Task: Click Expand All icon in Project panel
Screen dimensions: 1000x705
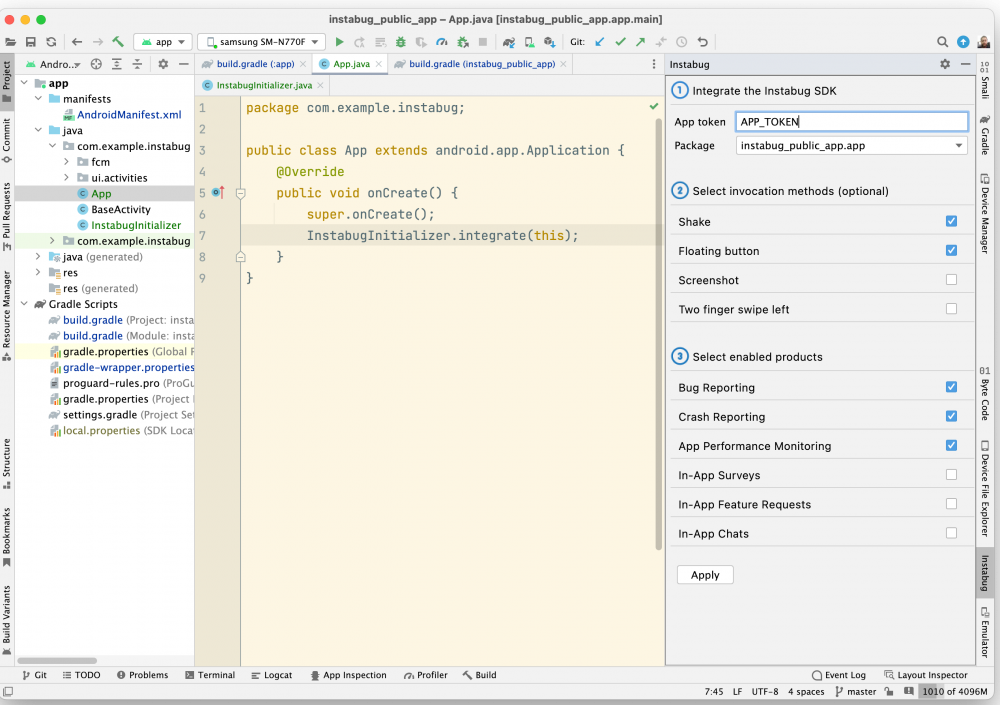Action: pyautogui.click(x=117, y=64)
